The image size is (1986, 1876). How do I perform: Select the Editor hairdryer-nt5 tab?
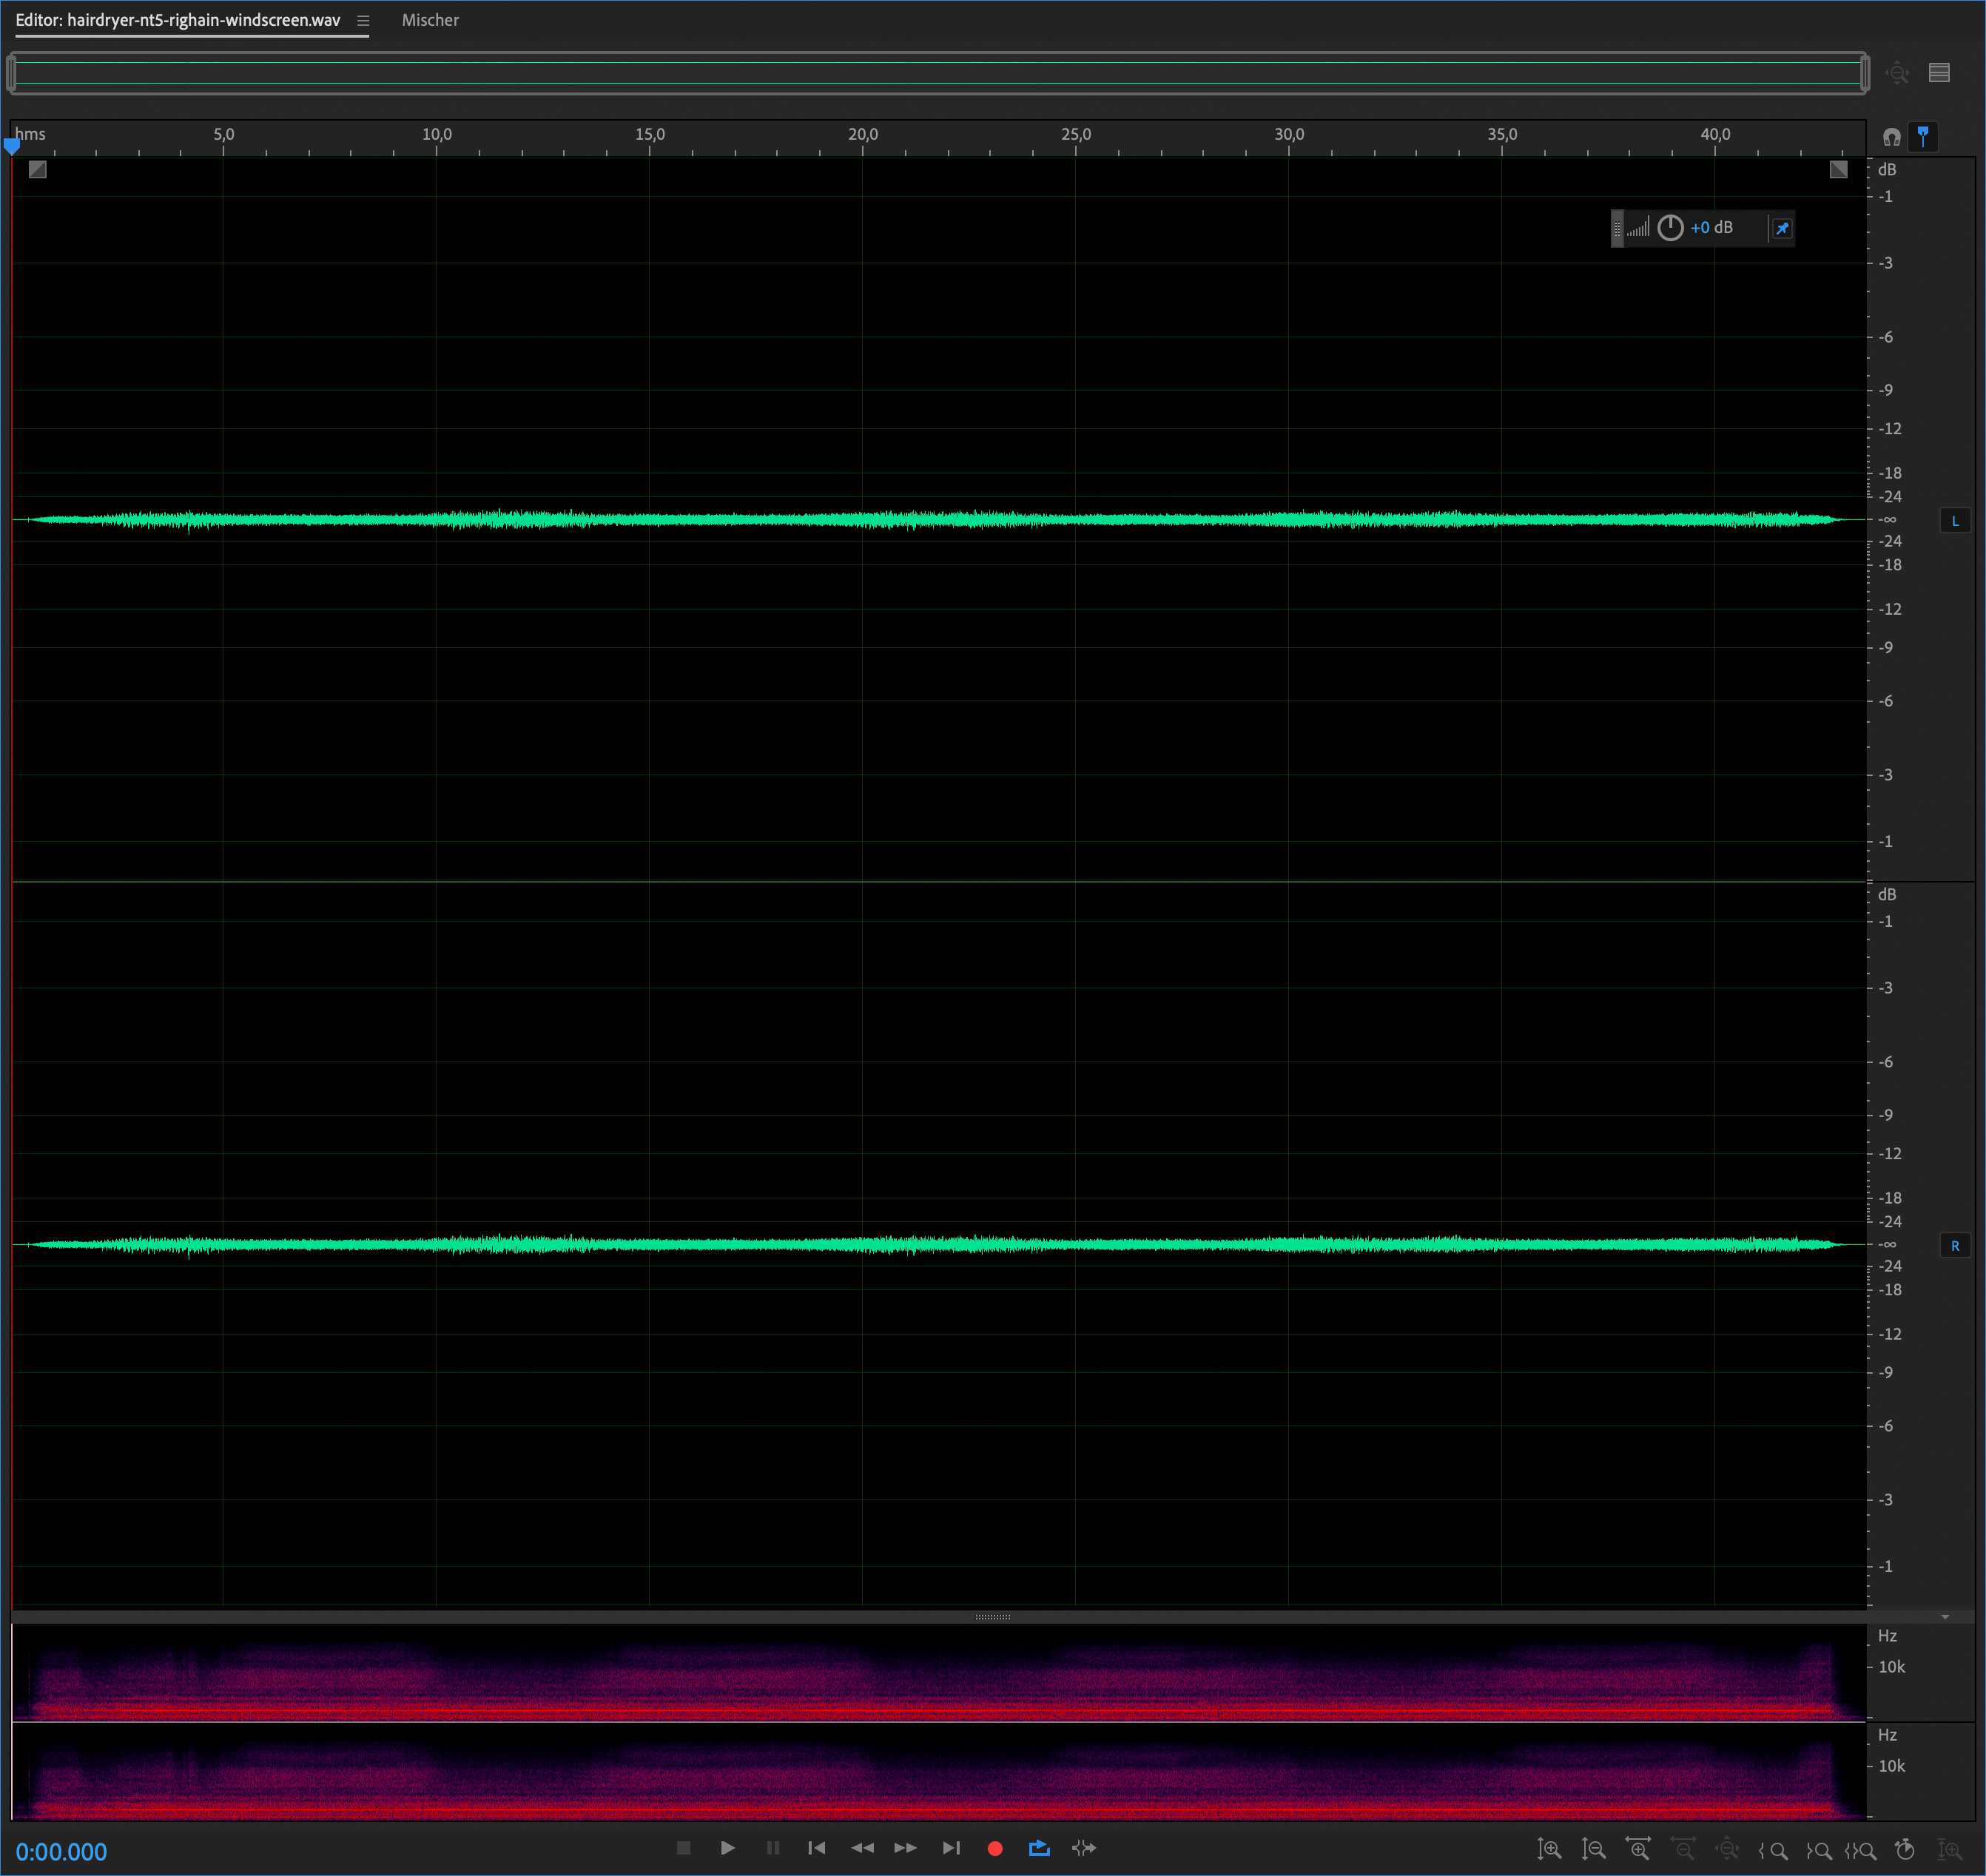[178, 20]
